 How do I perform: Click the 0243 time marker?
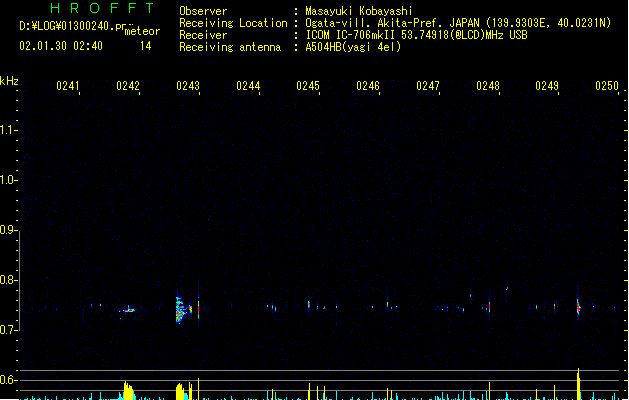[188, 86]
